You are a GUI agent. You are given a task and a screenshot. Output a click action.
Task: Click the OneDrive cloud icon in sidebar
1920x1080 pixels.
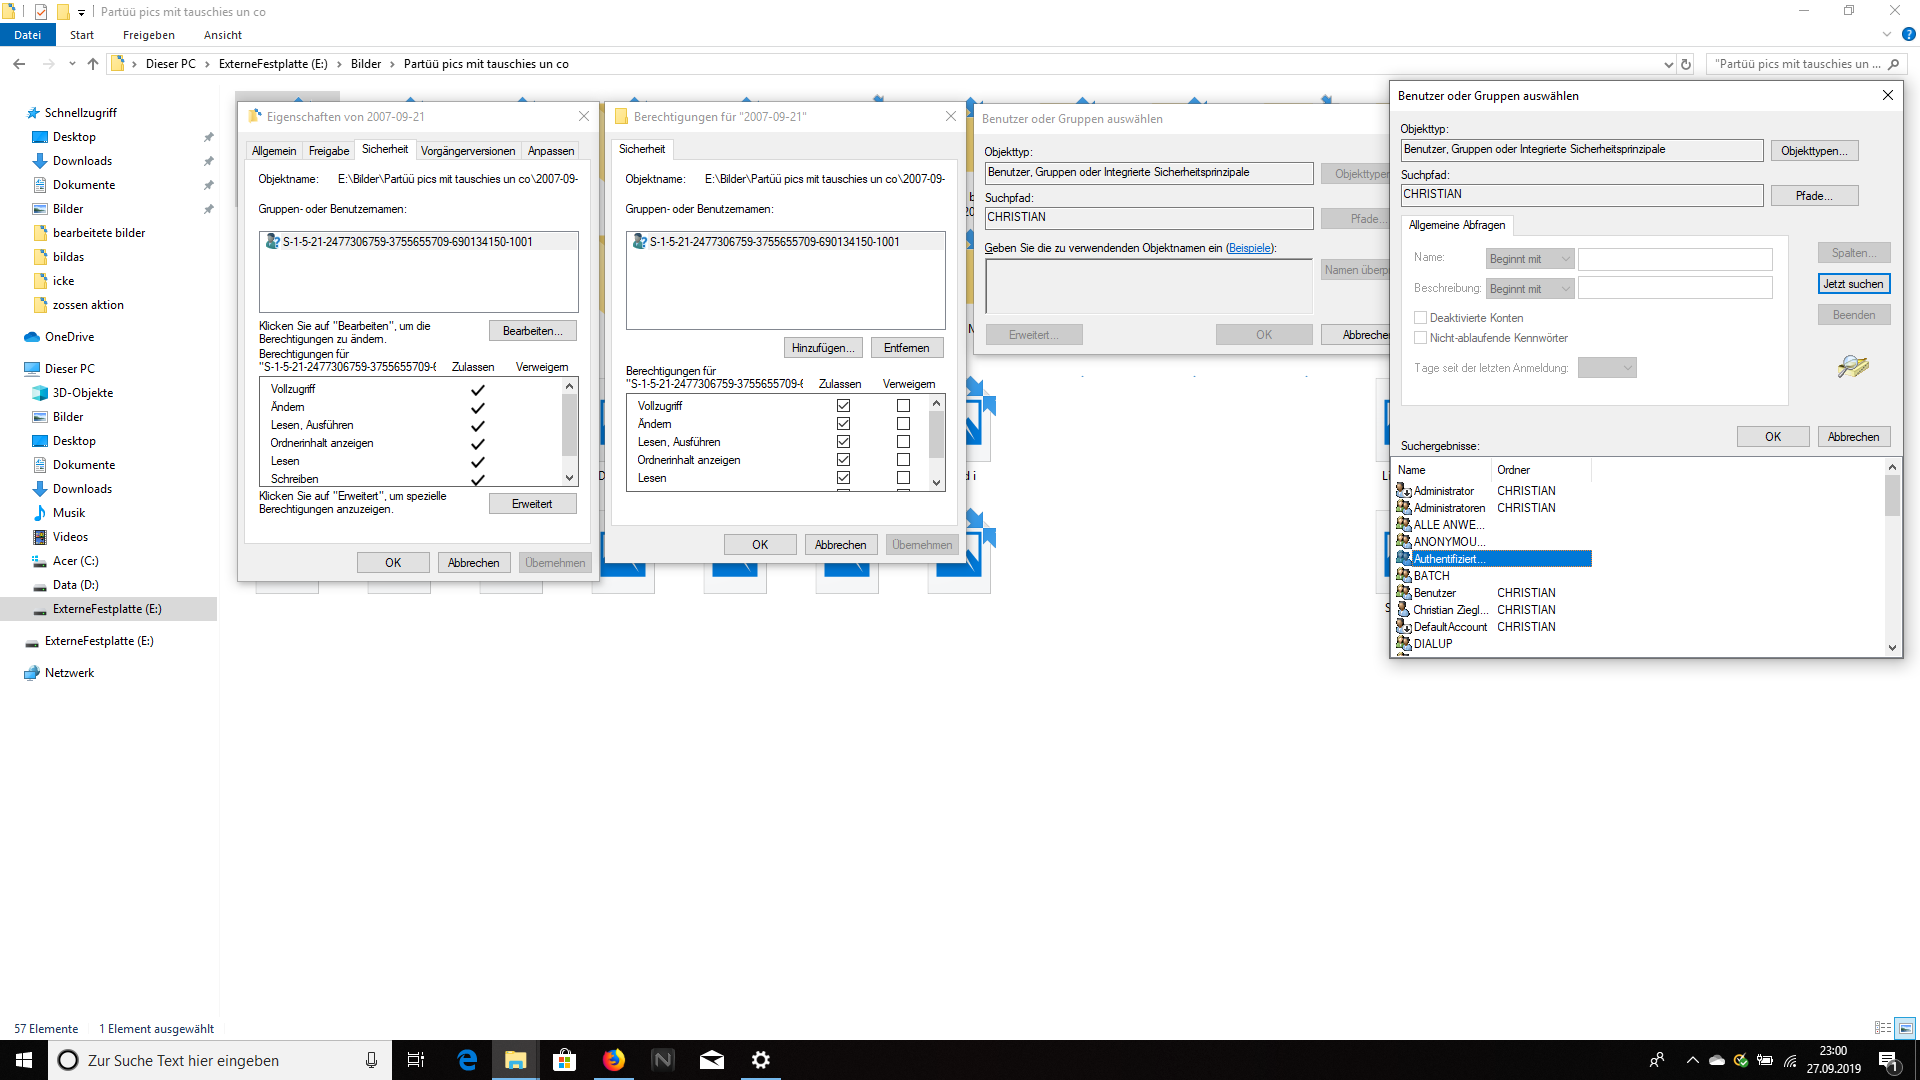pyautogui.click(x=32, y=337)
